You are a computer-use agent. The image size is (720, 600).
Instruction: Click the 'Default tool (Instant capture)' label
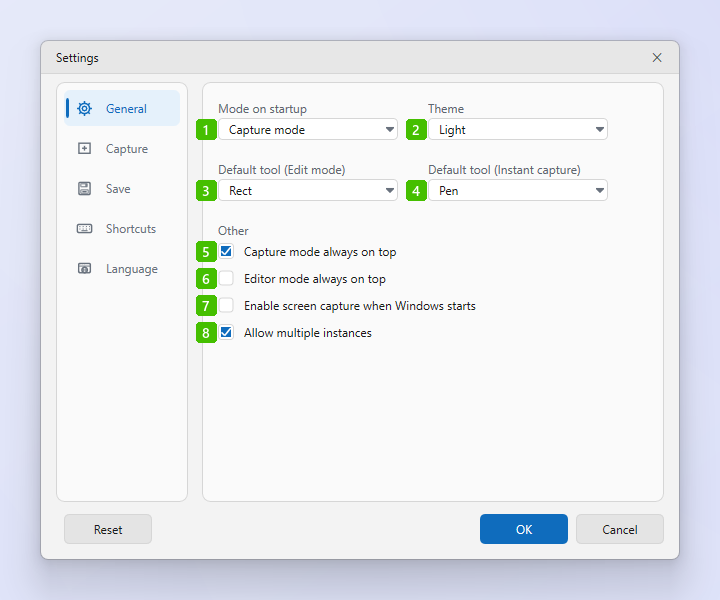[504, 170]
